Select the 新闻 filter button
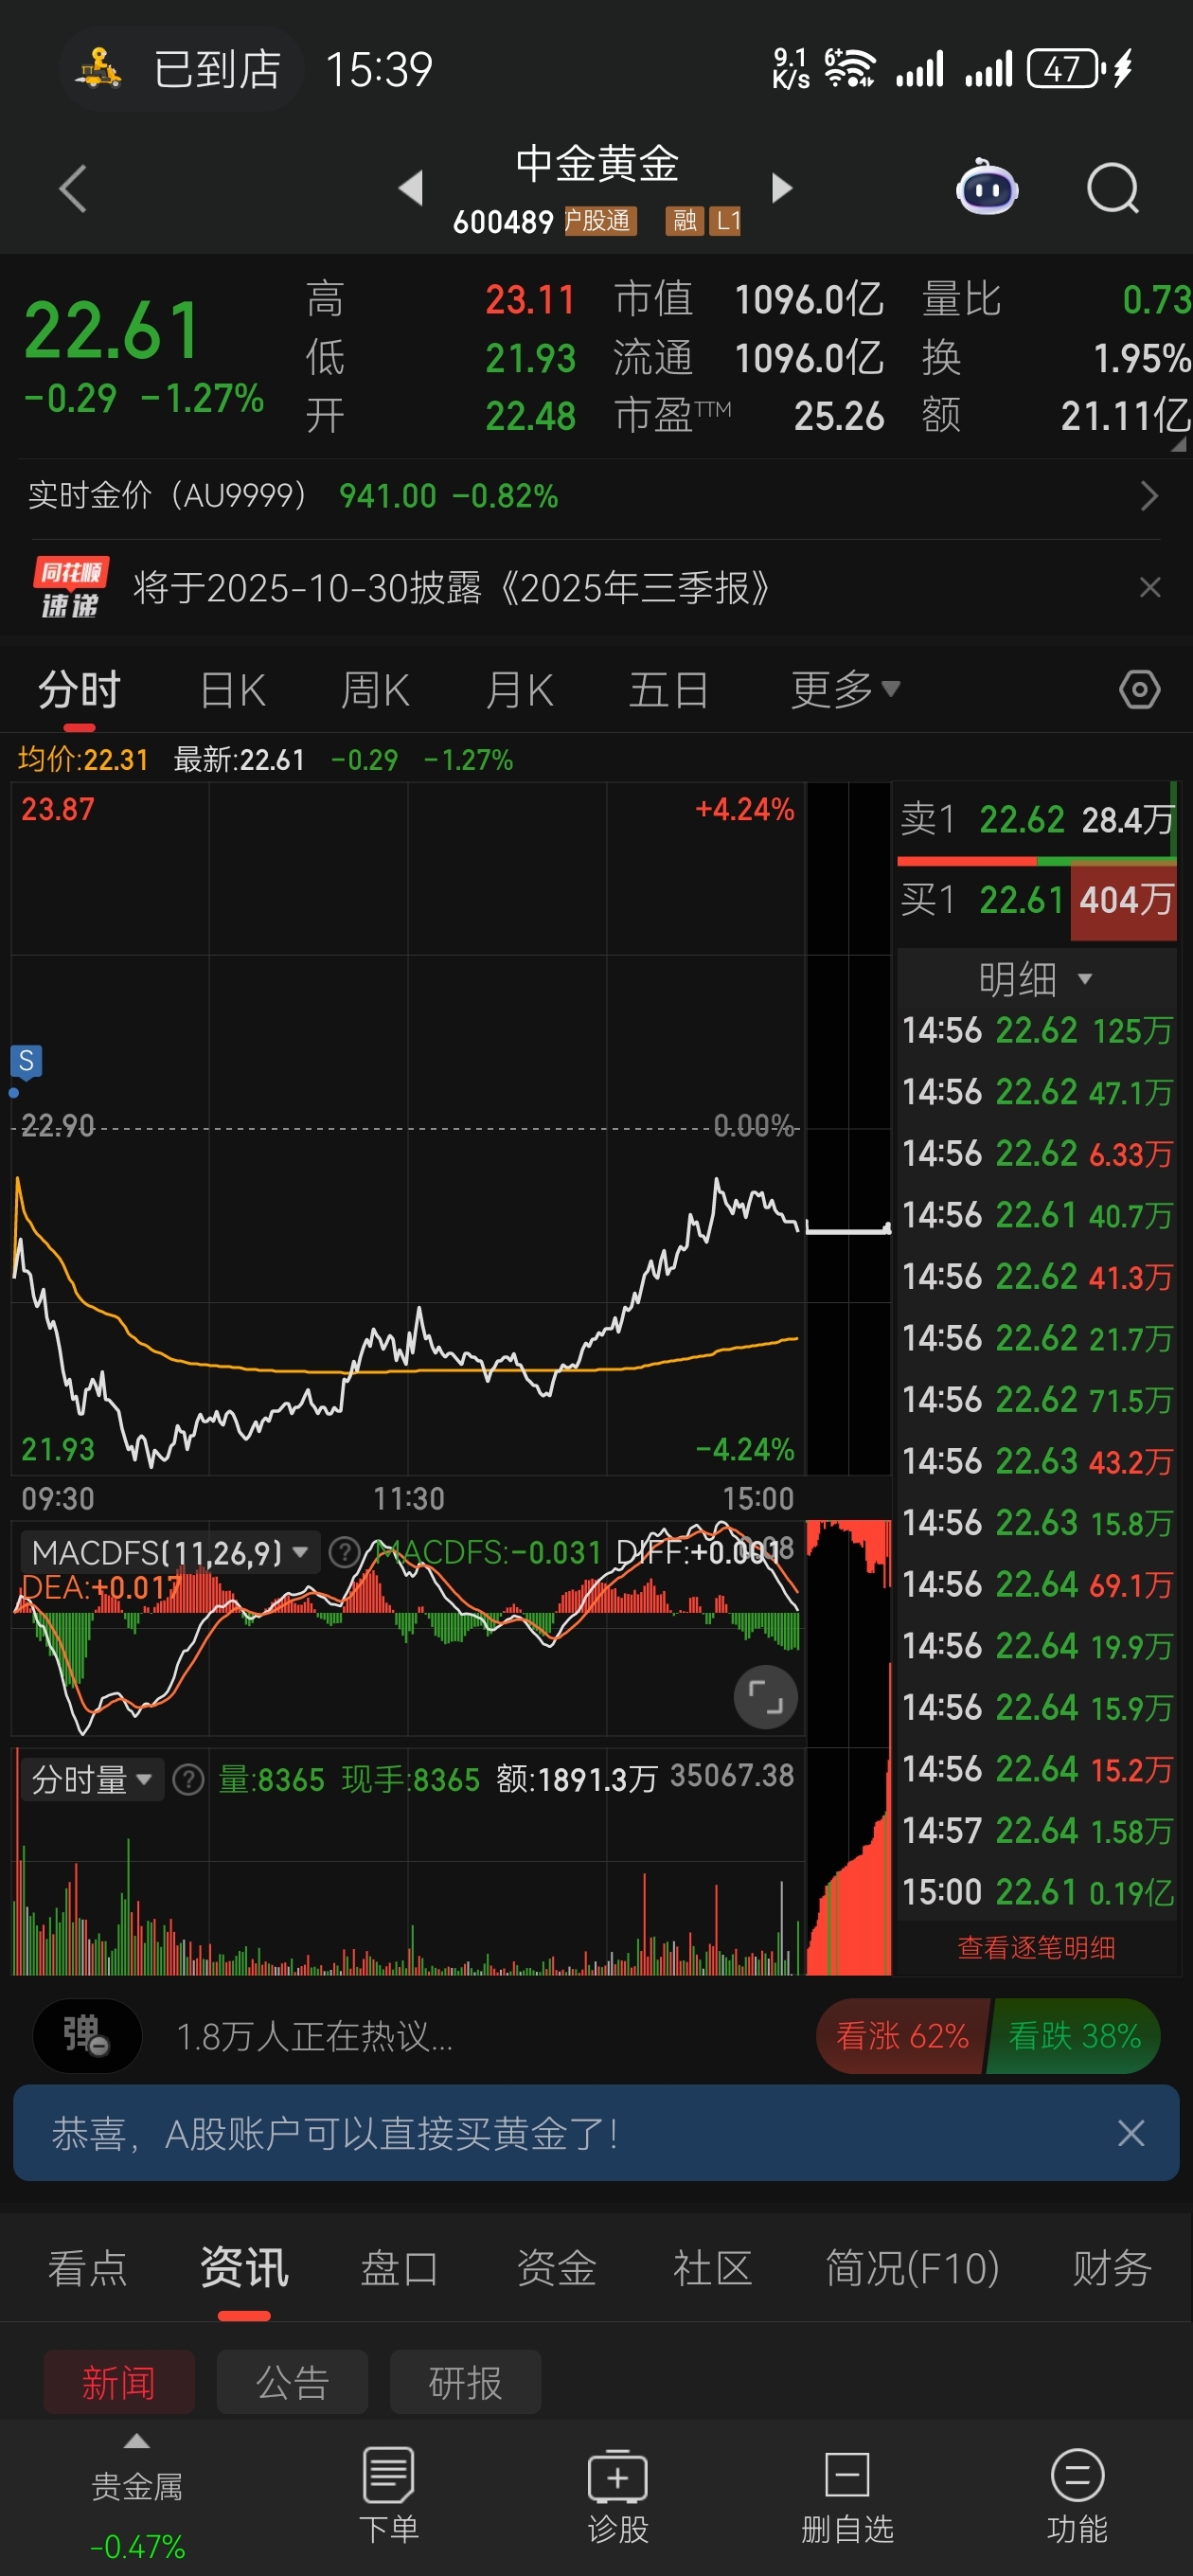1193x2576 pixels. [119, 2383]
